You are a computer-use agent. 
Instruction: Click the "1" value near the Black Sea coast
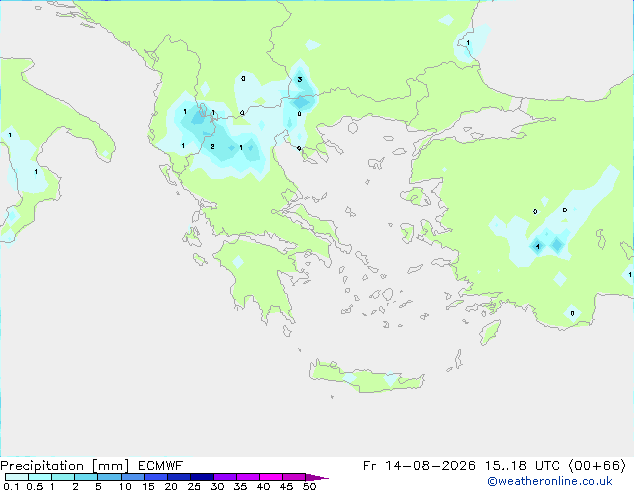468,42
